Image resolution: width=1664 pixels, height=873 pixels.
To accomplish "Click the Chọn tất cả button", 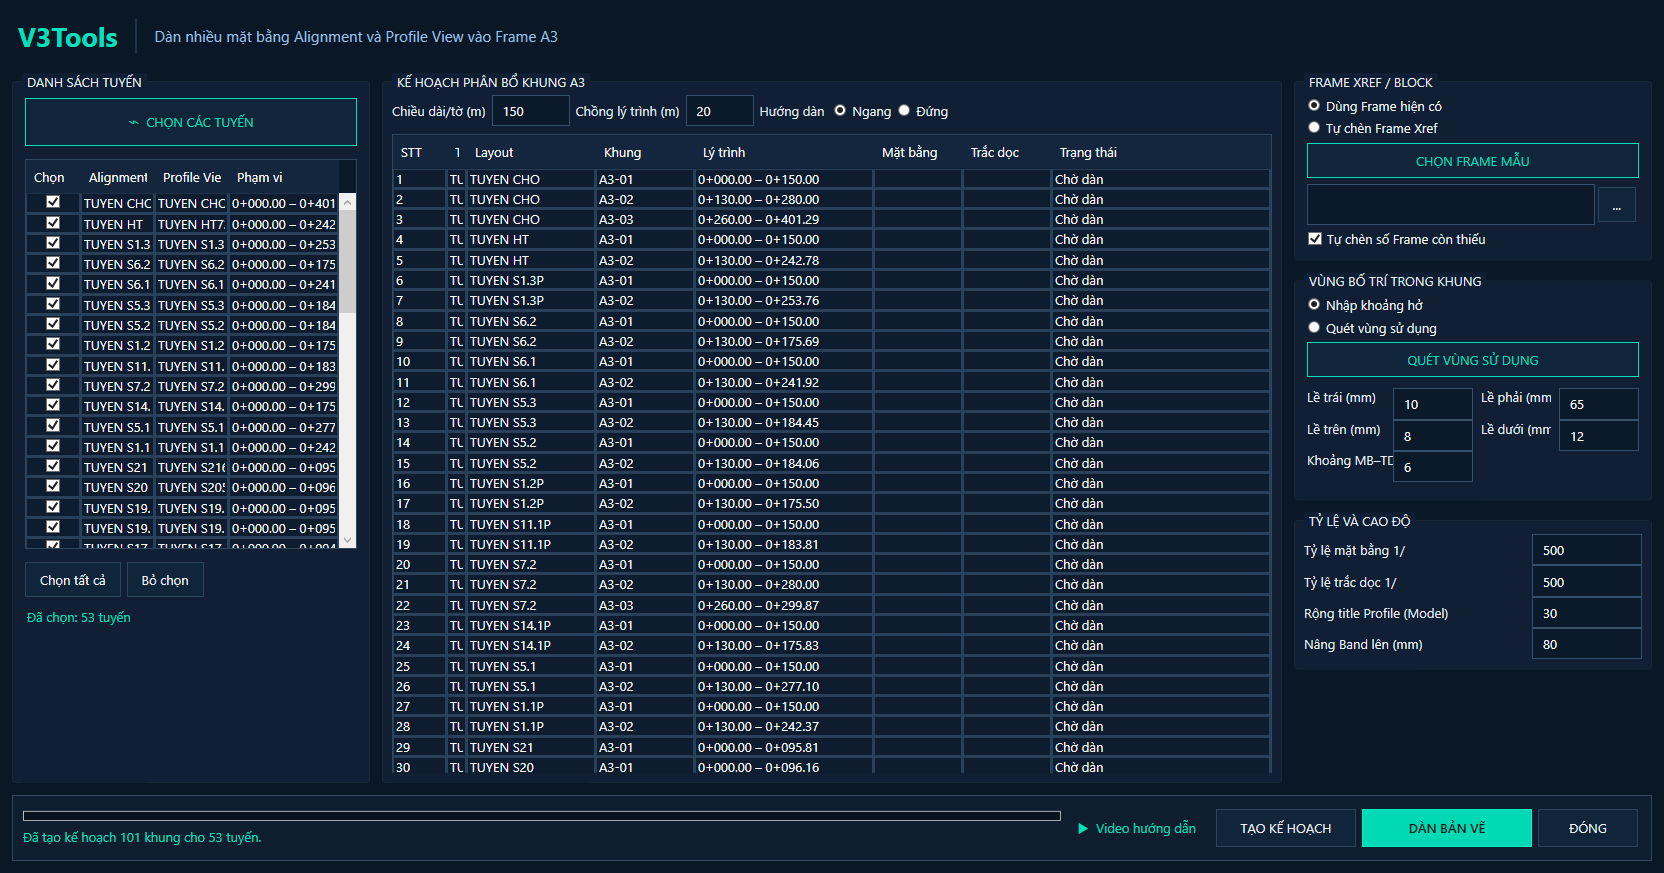I will pos(73,580).
